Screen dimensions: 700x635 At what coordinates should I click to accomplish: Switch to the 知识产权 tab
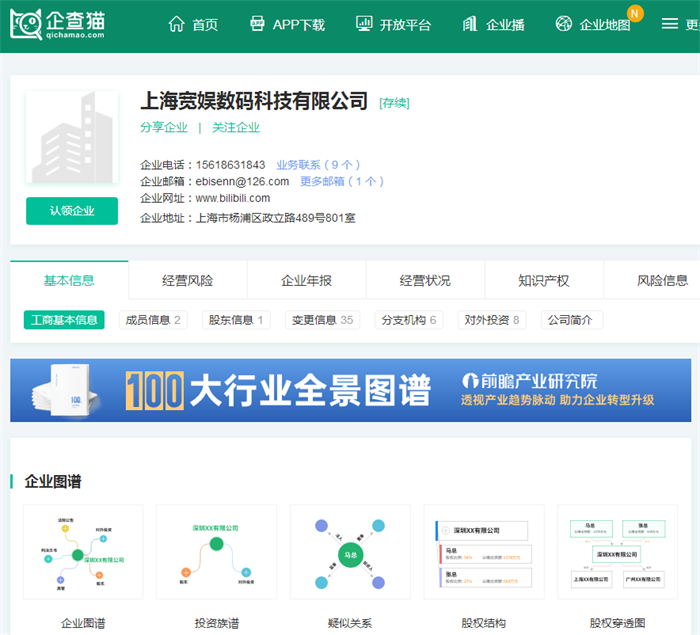tap(543, 281)
